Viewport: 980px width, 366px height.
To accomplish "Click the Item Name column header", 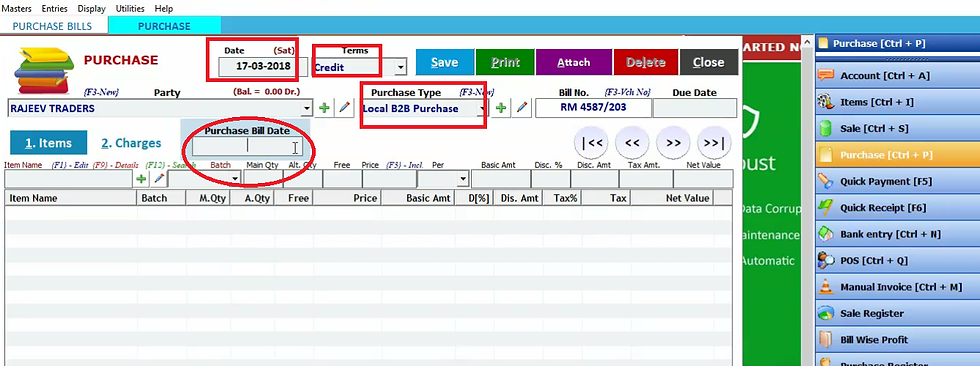I will pos(71,198).
